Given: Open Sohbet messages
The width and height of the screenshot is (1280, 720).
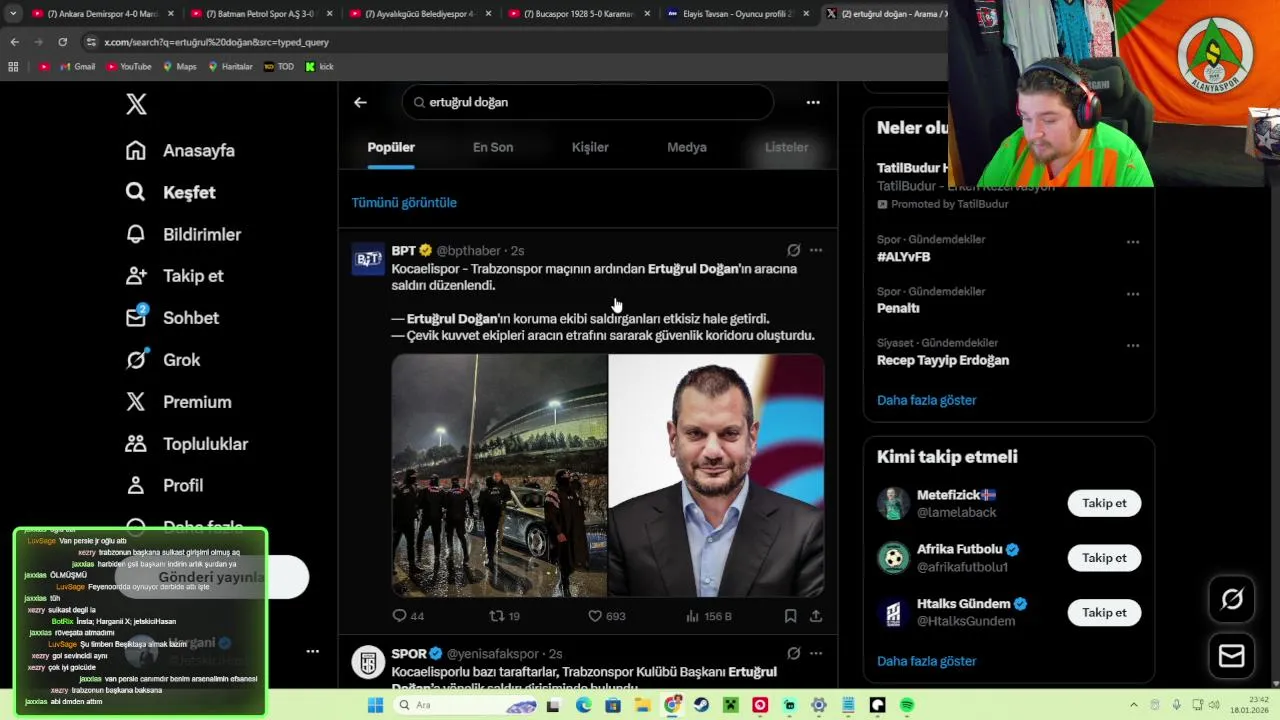Looking at the screenshot, I should pyautogui.click(x=172, y=318).
